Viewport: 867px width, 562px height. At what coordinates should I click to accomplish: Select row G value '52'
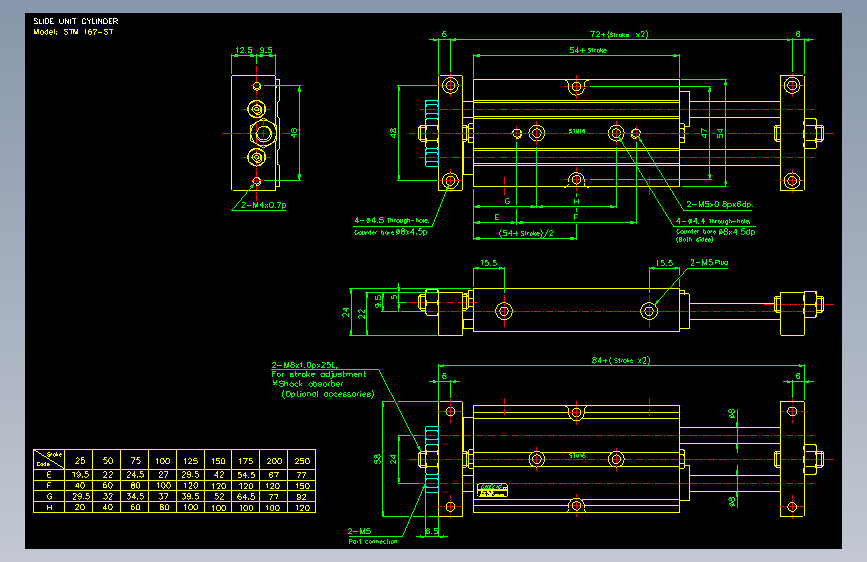[x=218, y=497]
